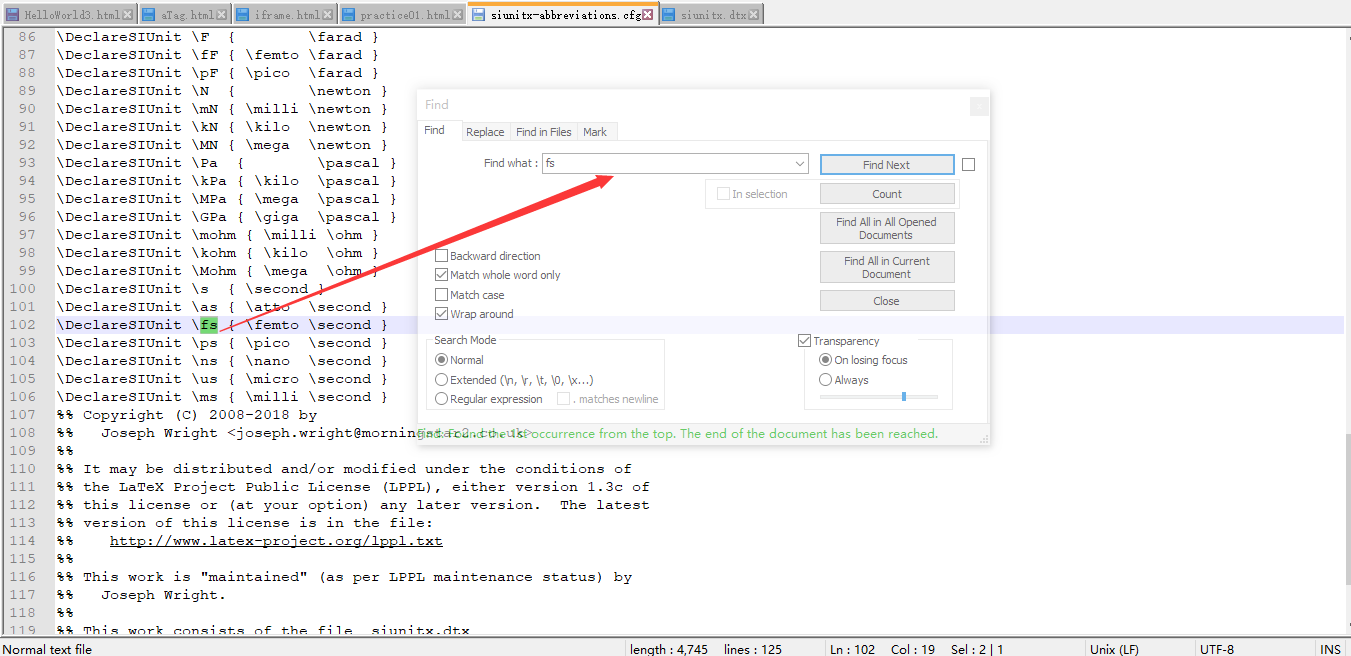Close the iframe.html tab using the X icon
This screenshot has height=656, width=1351.
[x=327, y=13]
